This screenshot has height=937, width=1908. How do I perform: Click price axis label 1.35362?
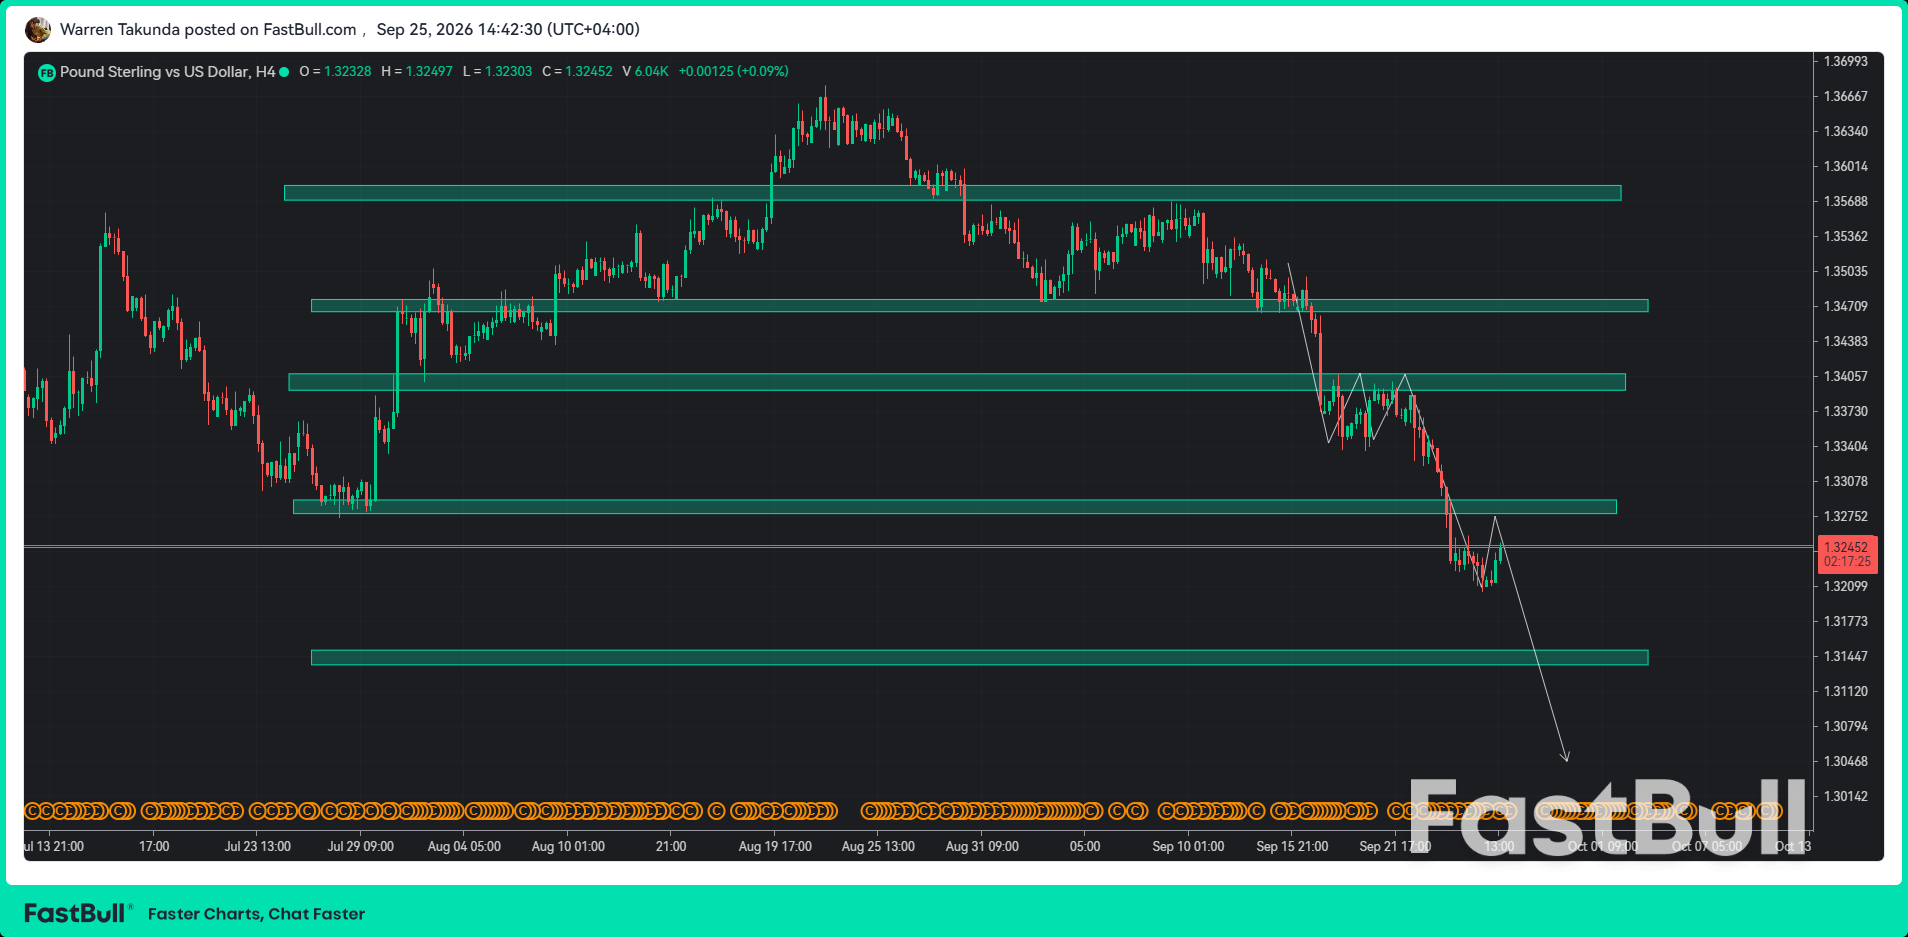pyautogui.click(x=1846, y=236)
